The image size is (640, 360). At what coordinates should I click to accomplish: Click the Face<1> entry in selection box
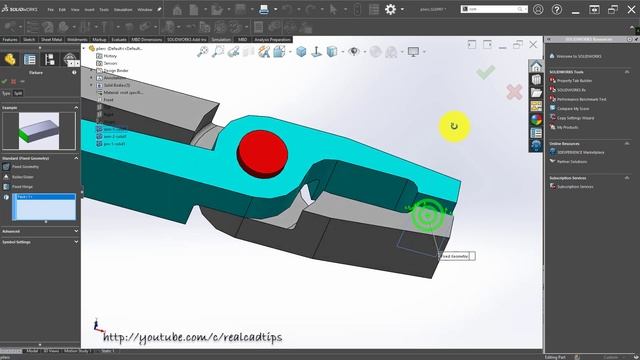(45, 197)
